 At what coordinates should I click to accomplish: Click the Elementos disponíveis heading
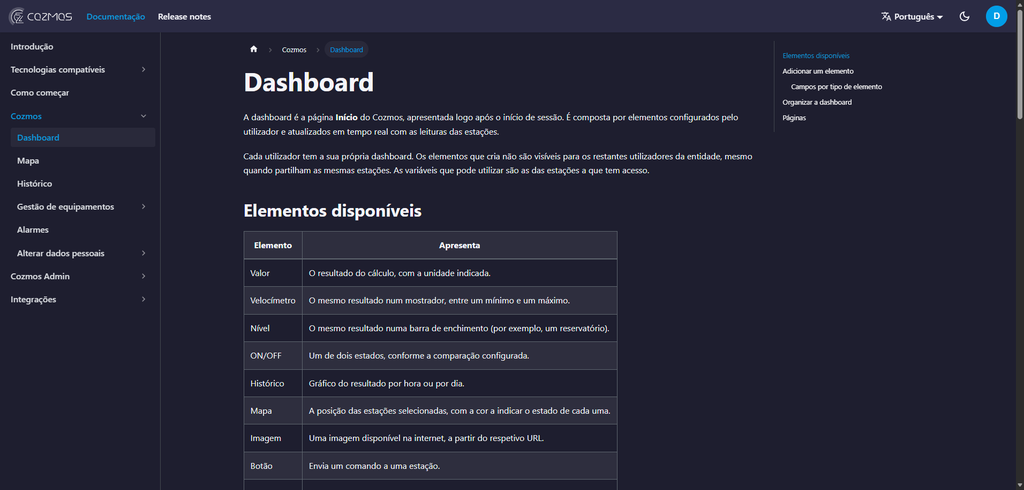point(332,211)
